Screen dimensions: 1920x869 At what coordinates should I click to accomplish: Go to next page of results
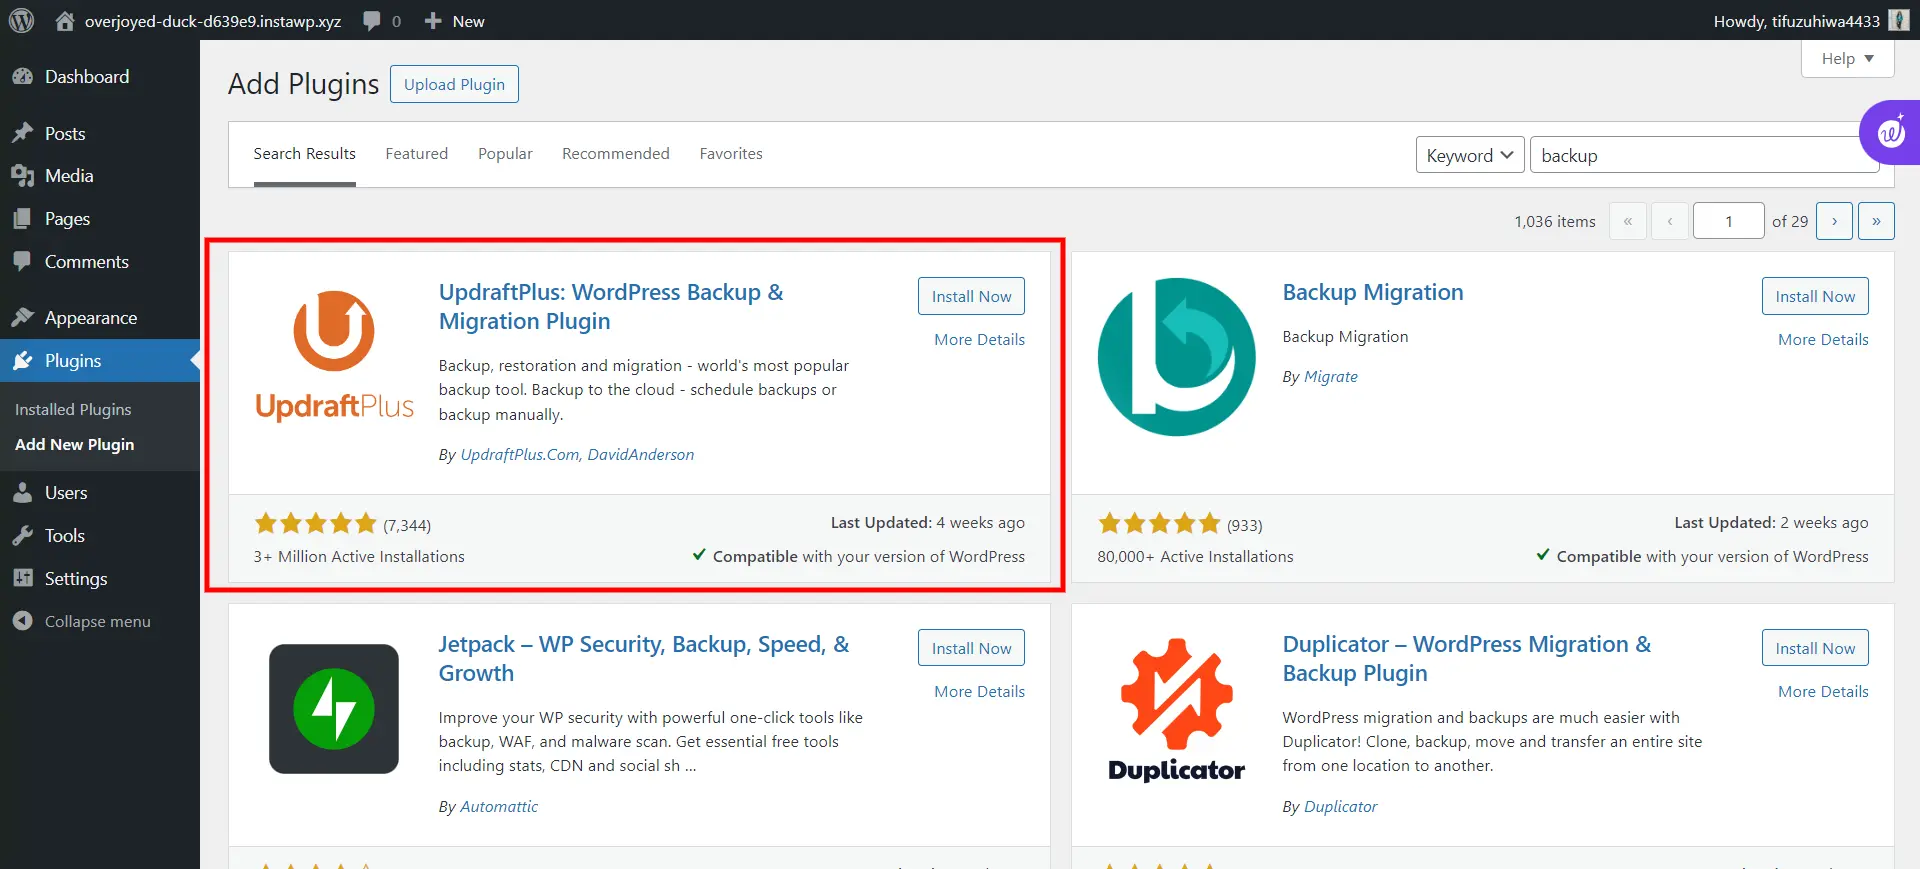(1834, 221)
